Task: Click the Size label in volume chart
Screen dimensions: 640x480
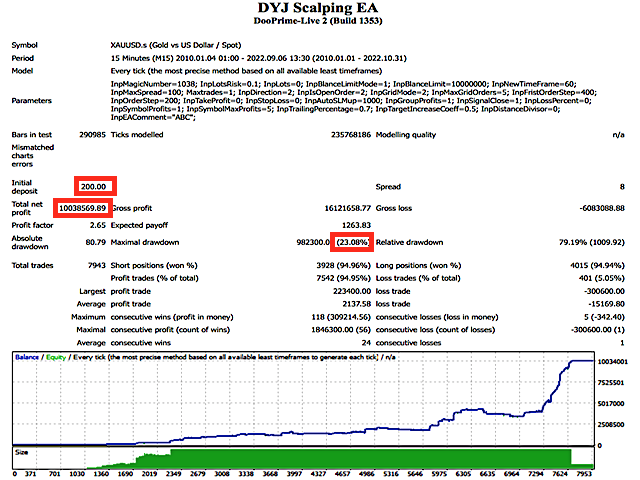Action: (x=21, y=452)
